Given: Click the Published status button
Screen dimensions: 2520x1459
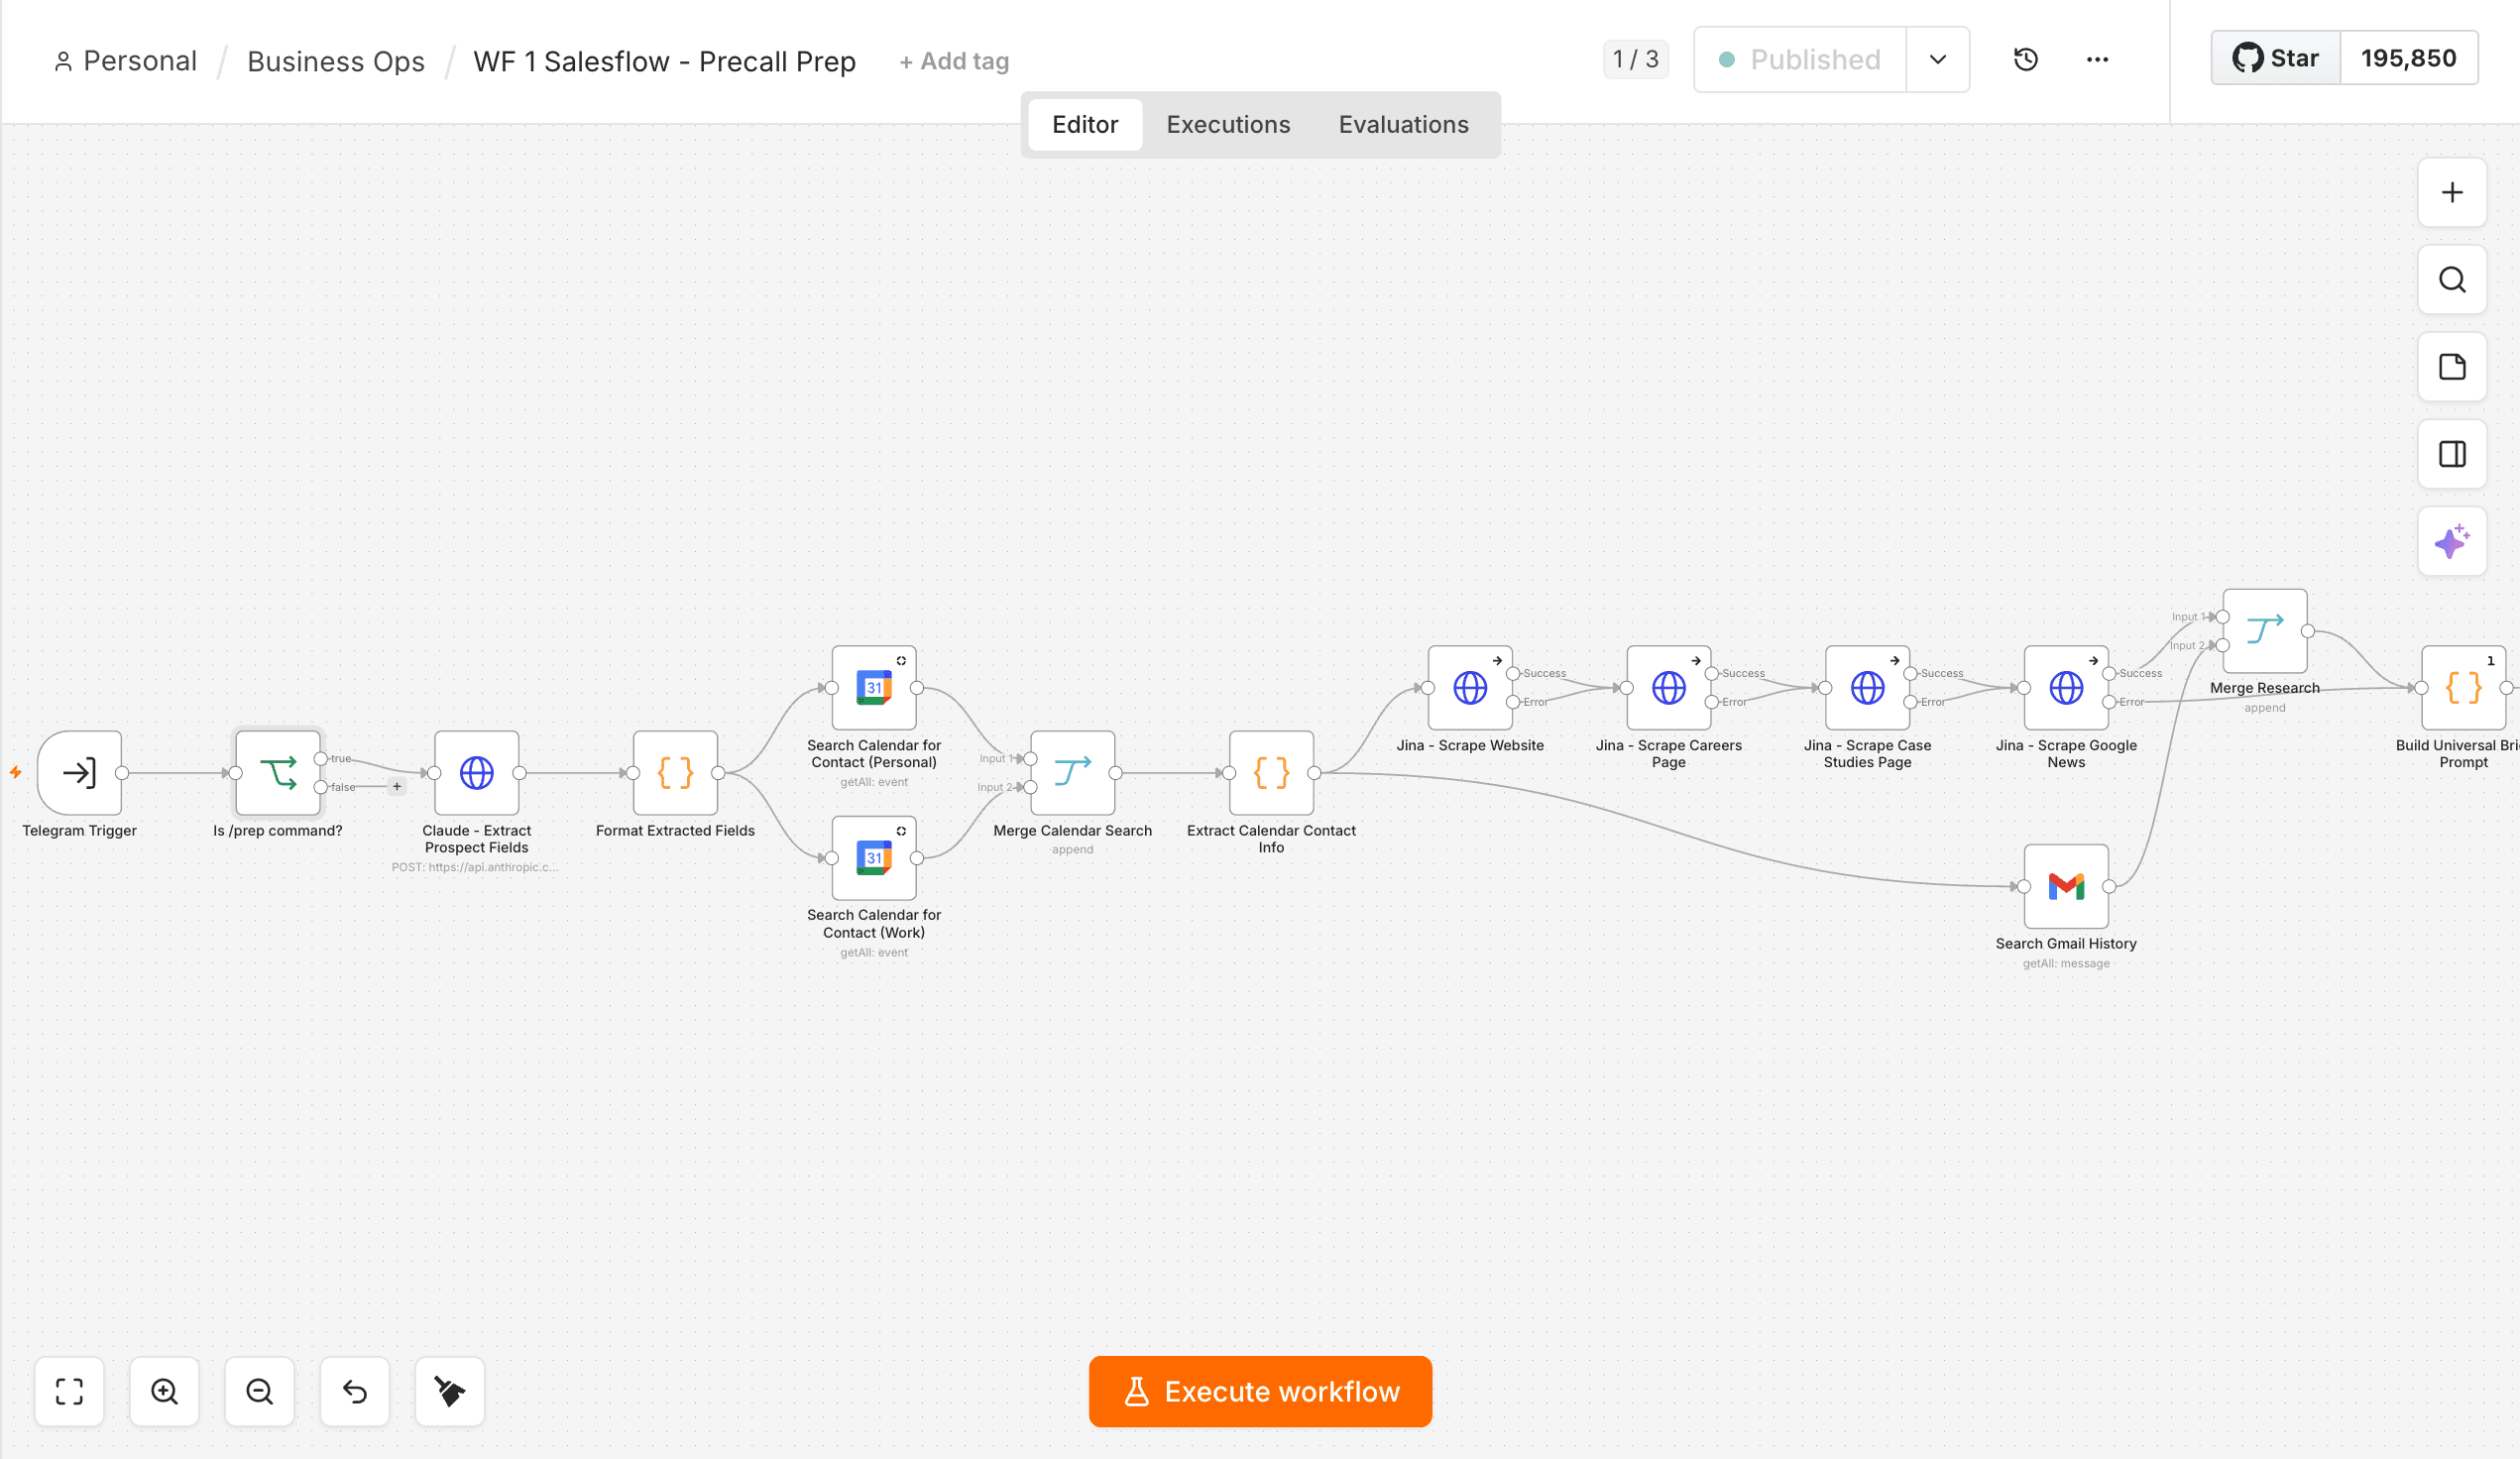Looking at the screenshot, I should click(x=1800, y=59).
